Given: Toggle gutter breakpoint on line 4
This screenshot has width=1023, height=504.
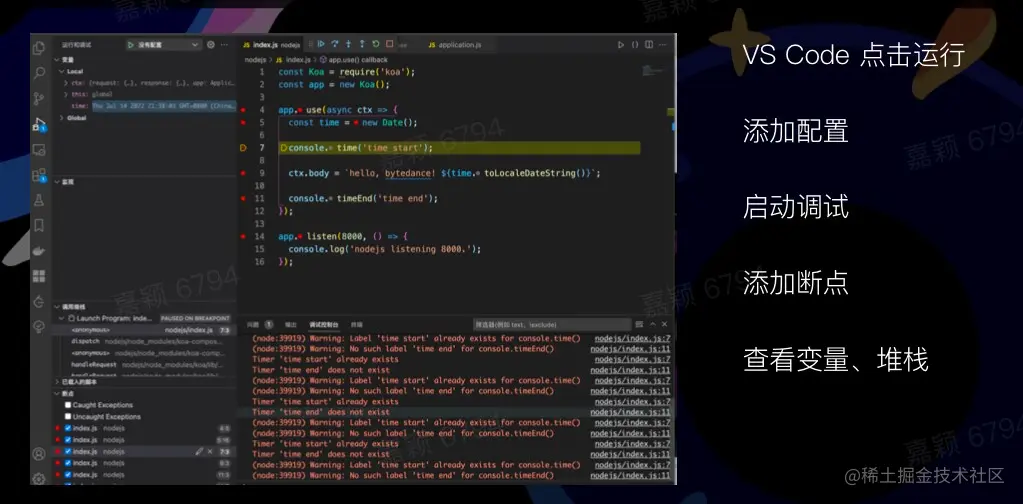Looking at the screenshot, I should tap(243, 110).
